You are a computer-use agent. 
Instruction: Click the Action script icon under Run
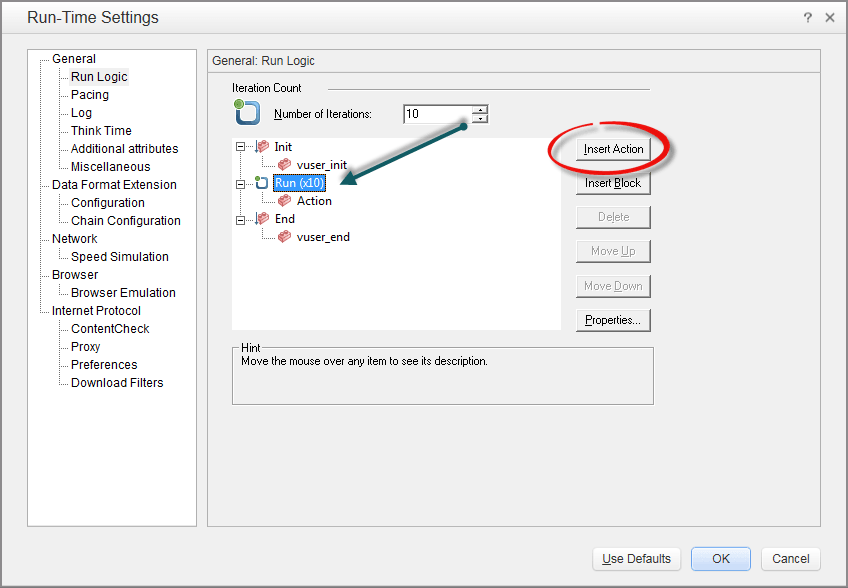284,201
